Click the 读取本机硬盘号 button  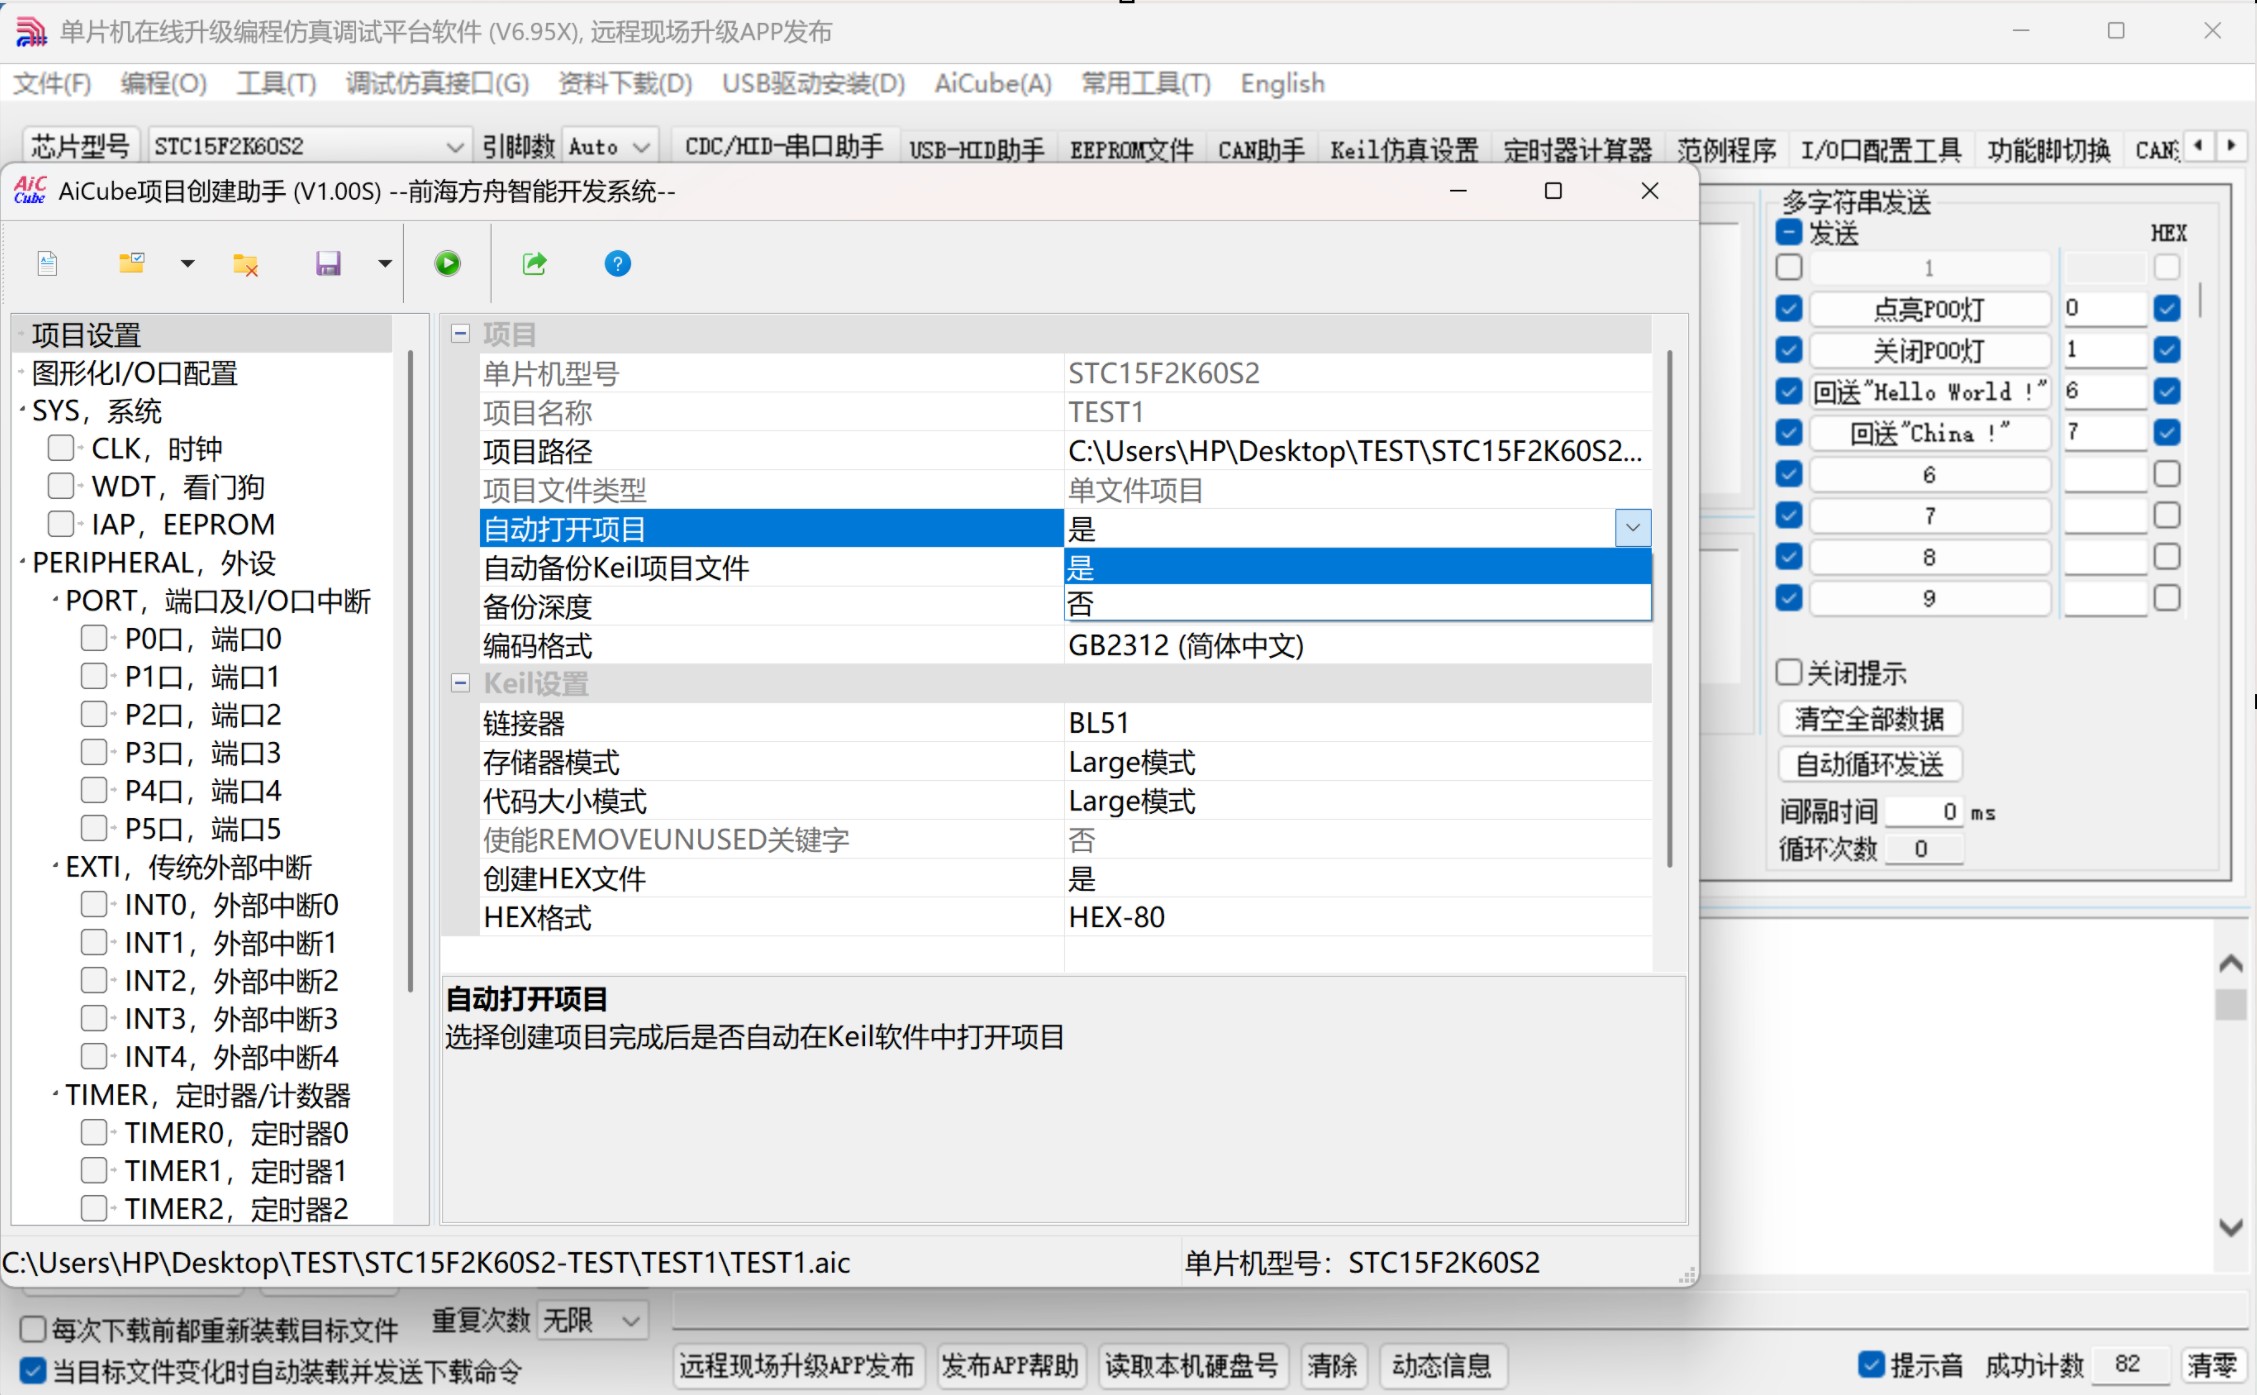(1191, 1365)
